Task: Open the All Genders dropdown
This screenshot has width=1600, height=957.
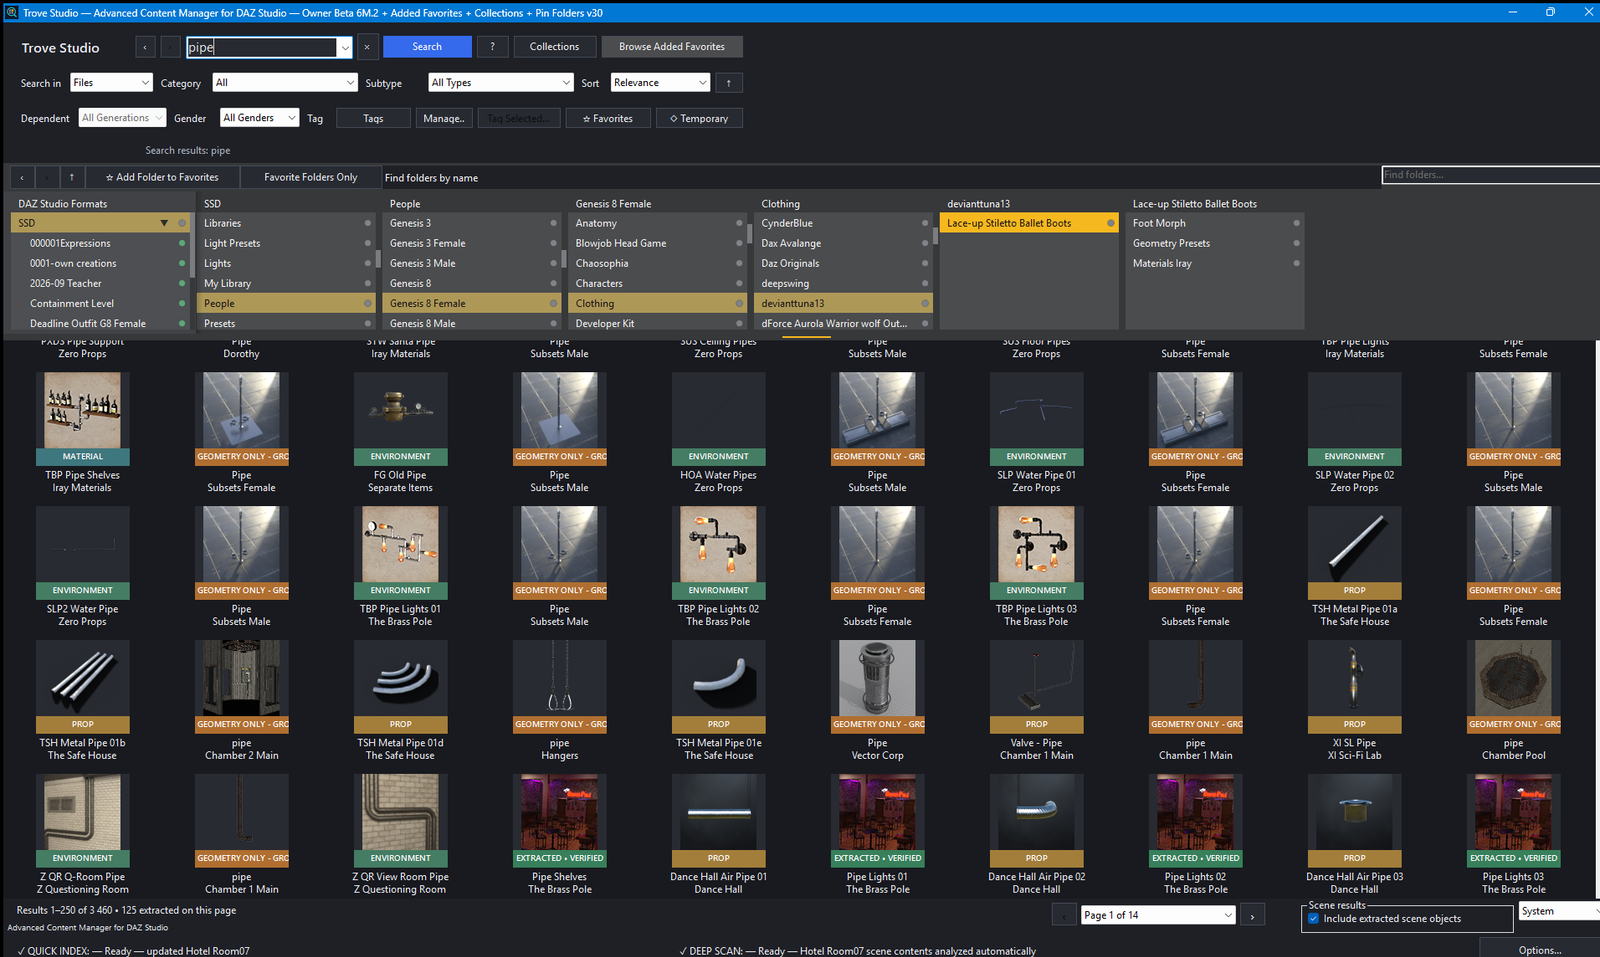Action: tap(260, 118)
